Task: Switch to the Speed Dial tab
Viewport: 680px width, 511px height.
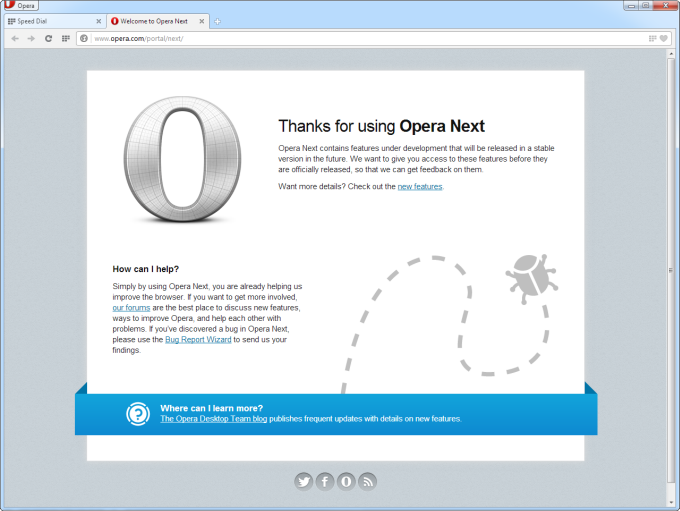Action: tap(54, 21)
